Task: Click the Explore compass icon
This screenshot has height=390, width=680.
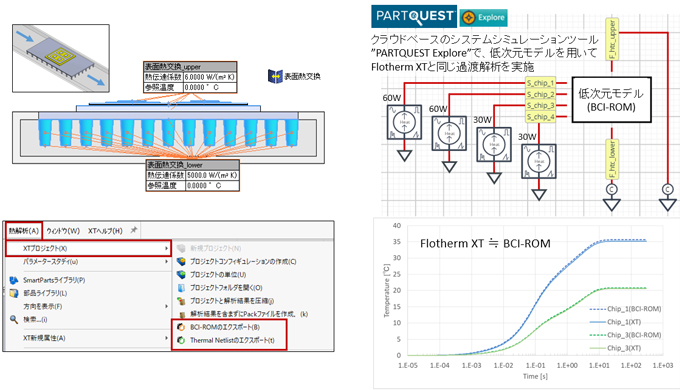Action: [468, 18]
